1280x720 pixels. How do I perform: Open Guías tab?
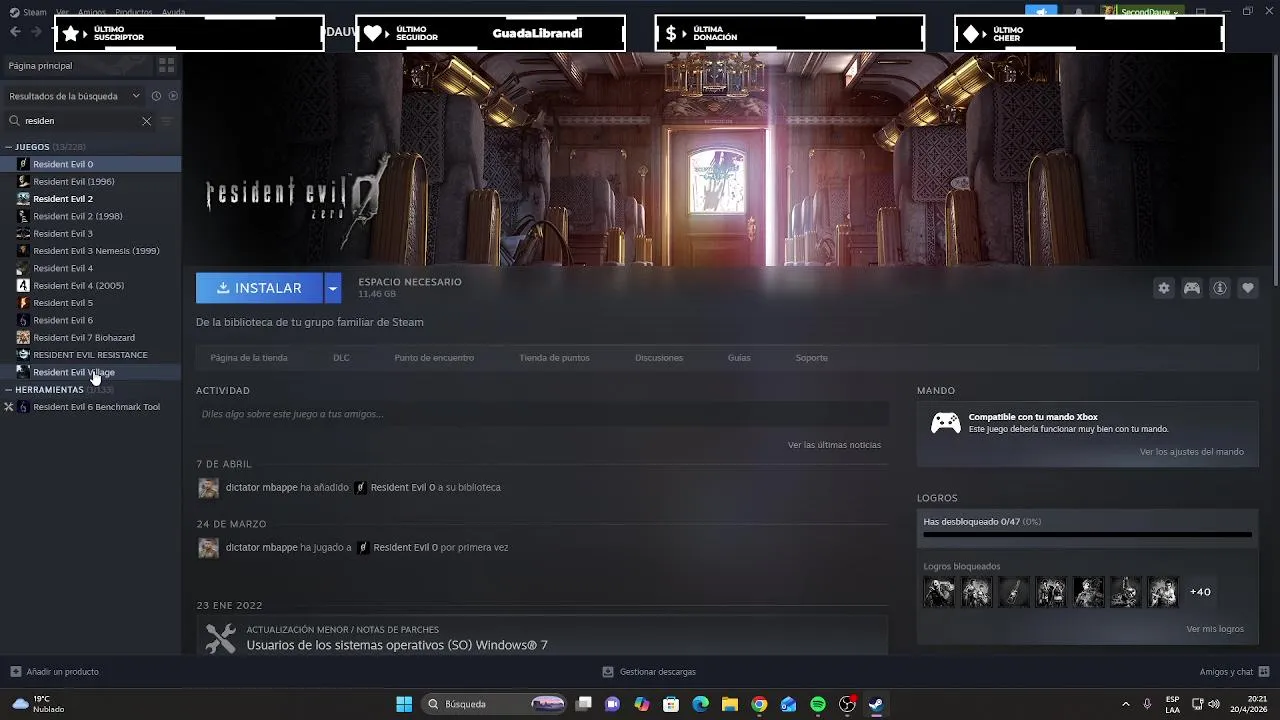pos(739,358)
